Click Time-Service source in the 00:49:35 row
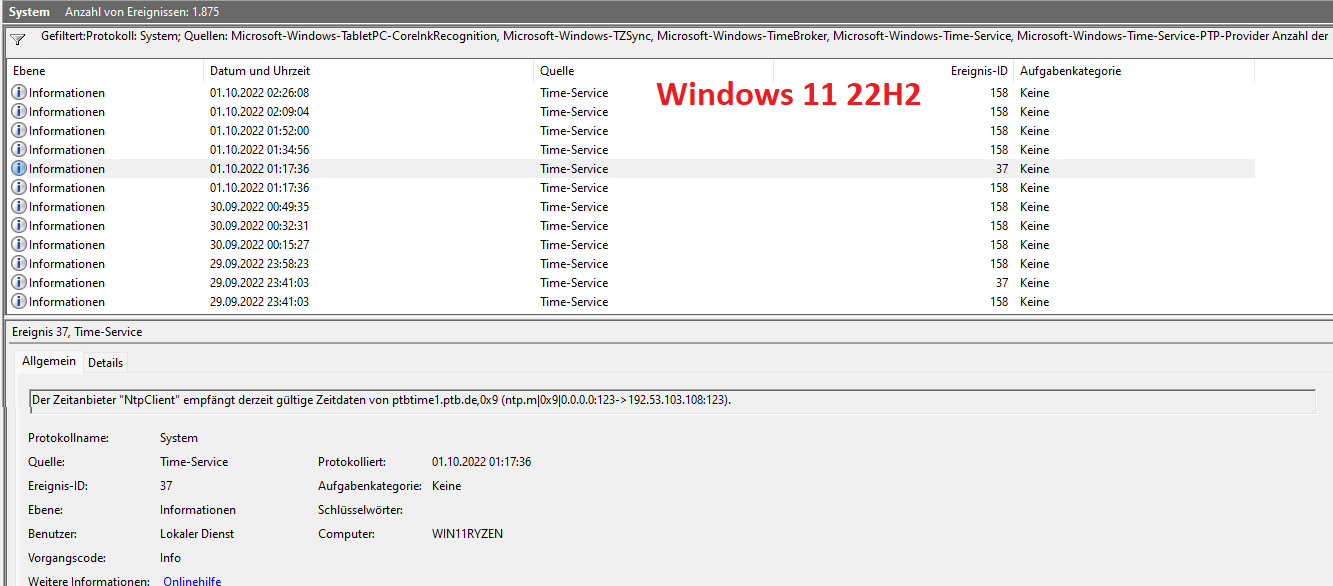This screenshot has height=586, width=1333. coord(574,206)
